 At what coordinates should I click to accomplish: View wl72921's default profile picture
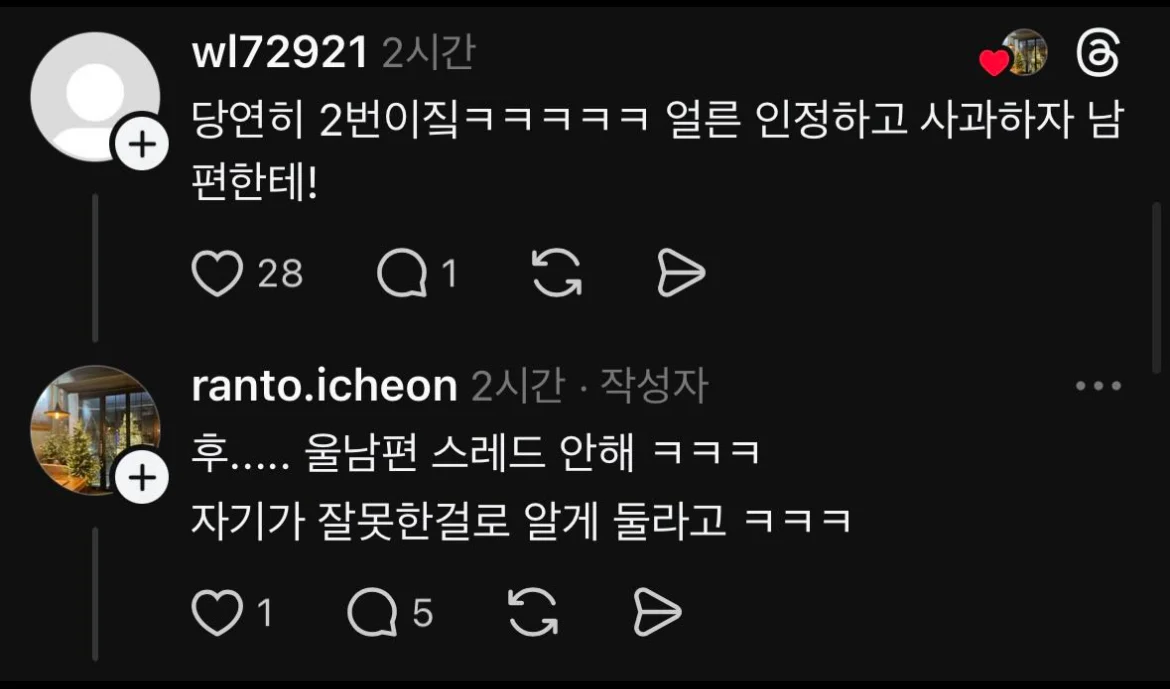pyautogui.click(x=95, y=96)
